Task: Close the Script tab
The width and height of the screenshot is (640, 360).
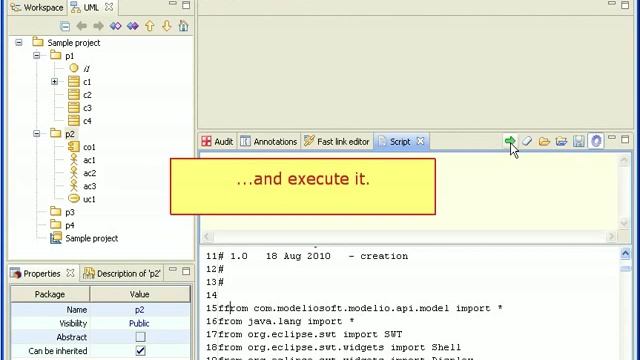Action: pos(420,141)
